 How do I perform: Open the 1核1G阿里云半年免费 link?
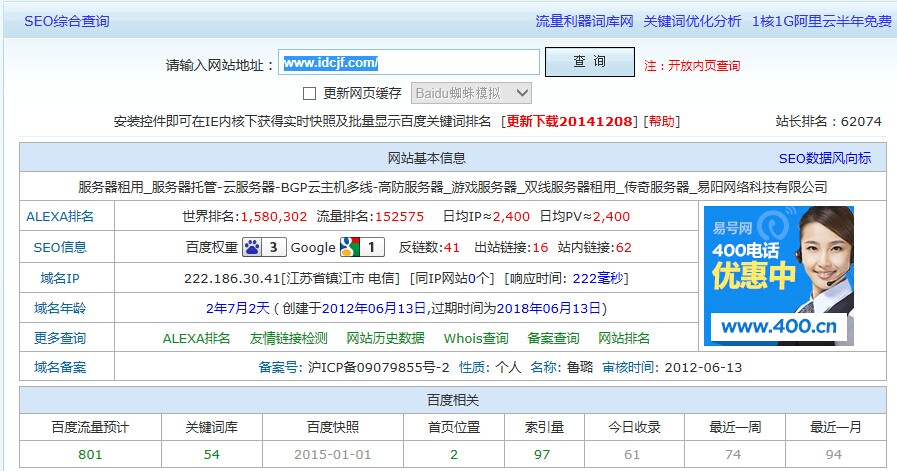pyautogui.click(x=821, y=21)
